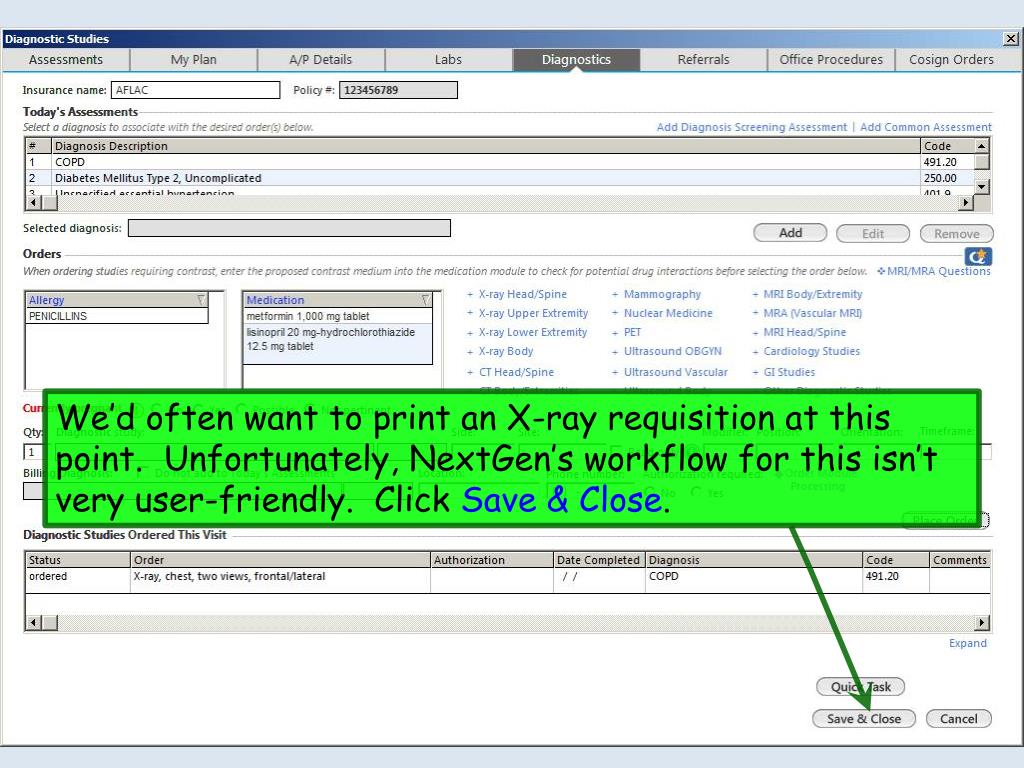Click ordered studies scroll left arrow

[x=33, y=623]
